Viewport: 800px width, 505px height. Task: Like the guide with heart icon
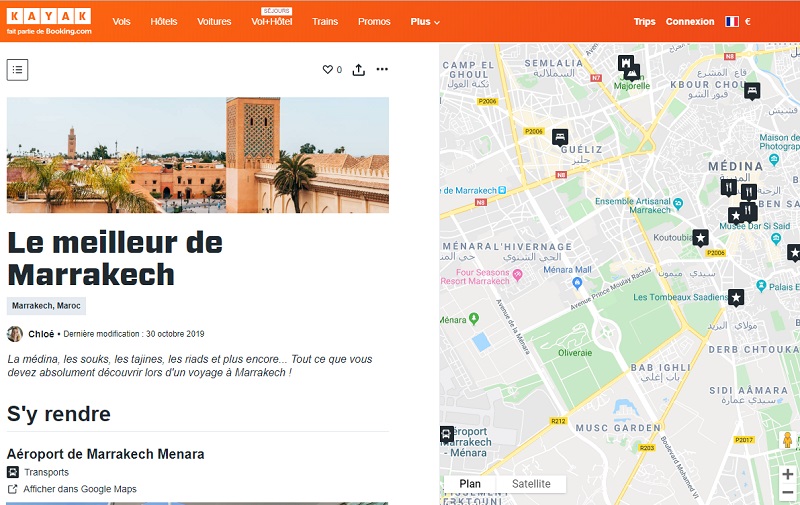326,70
